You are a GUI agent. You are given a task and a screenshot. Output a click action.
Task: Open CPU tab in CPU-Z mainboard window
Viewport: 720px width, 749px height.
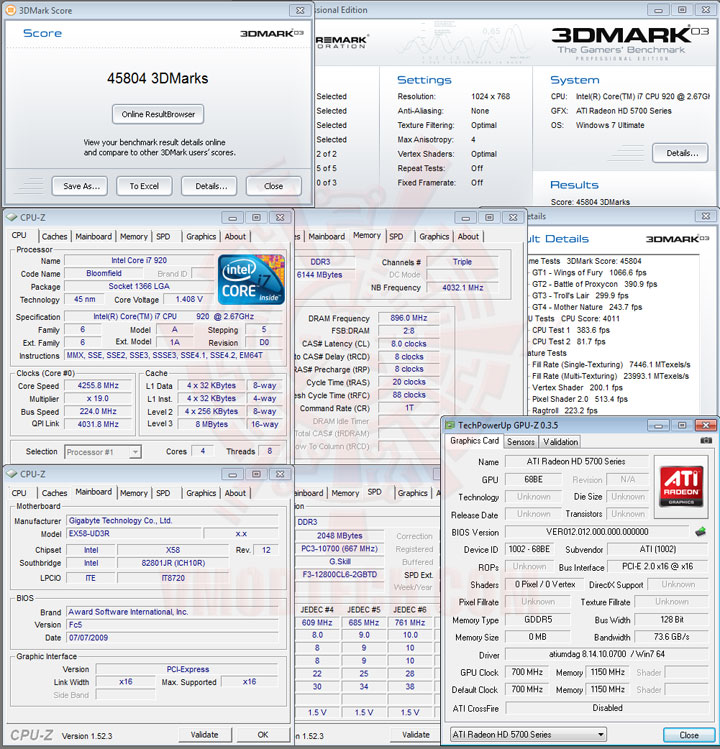click(19, 493)
